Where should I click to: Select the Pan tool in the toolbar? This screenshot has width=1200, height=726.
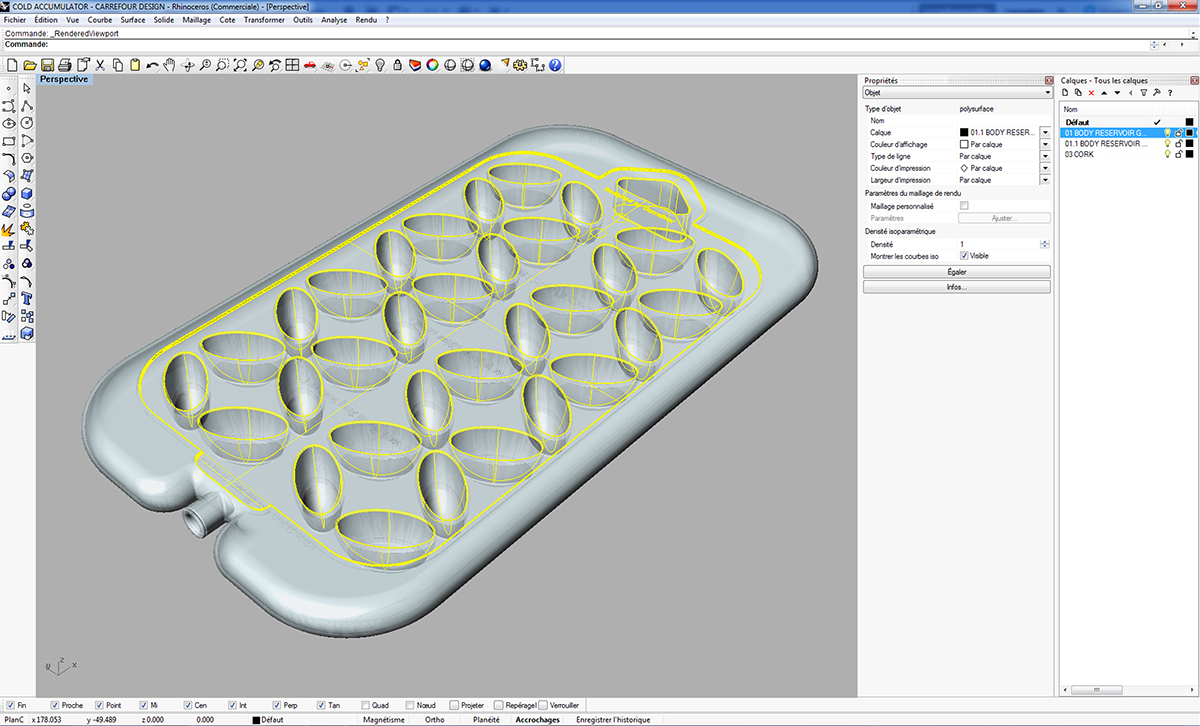[171, 65]
